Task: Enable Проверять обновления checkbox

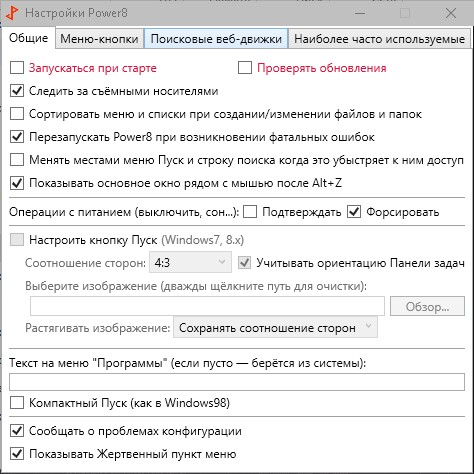Action: pyautogui.click(x=245, y=68)
